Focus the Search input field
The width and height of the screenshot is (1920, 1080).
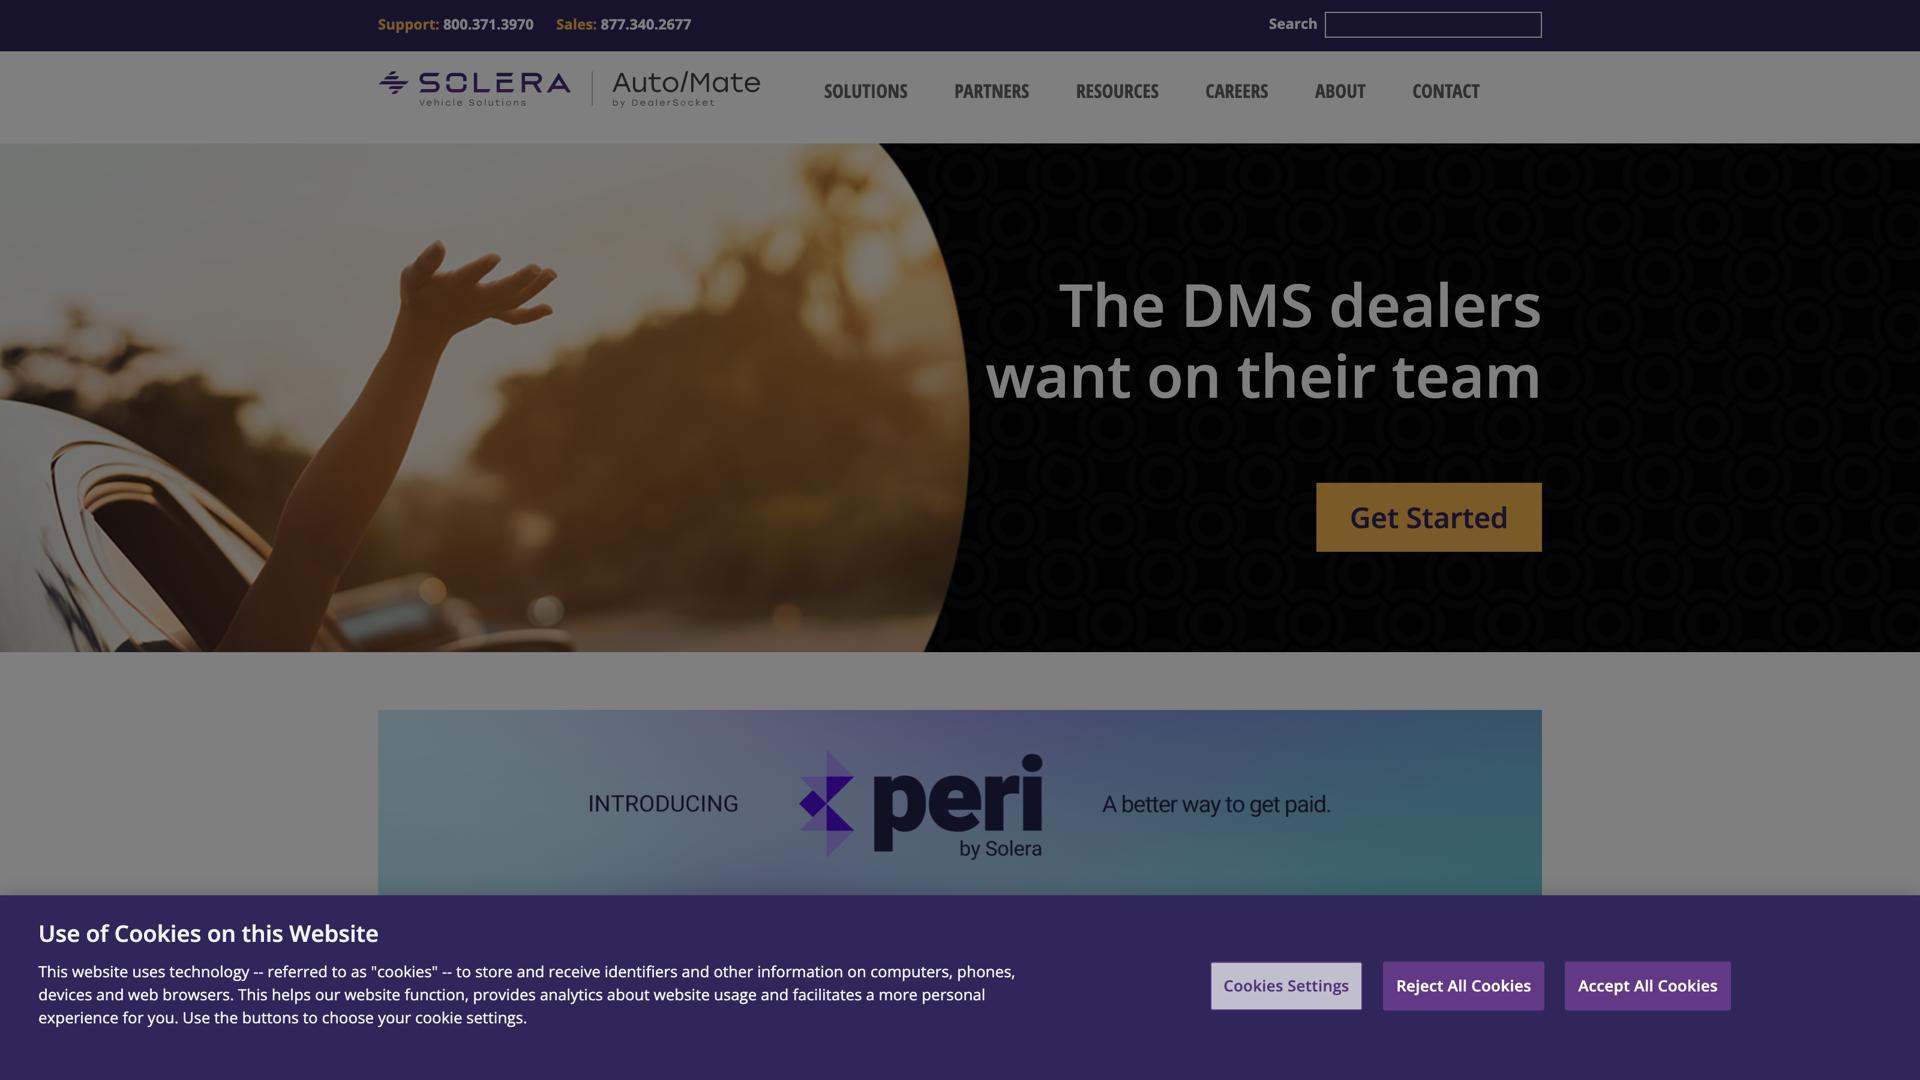point(1432,25)
